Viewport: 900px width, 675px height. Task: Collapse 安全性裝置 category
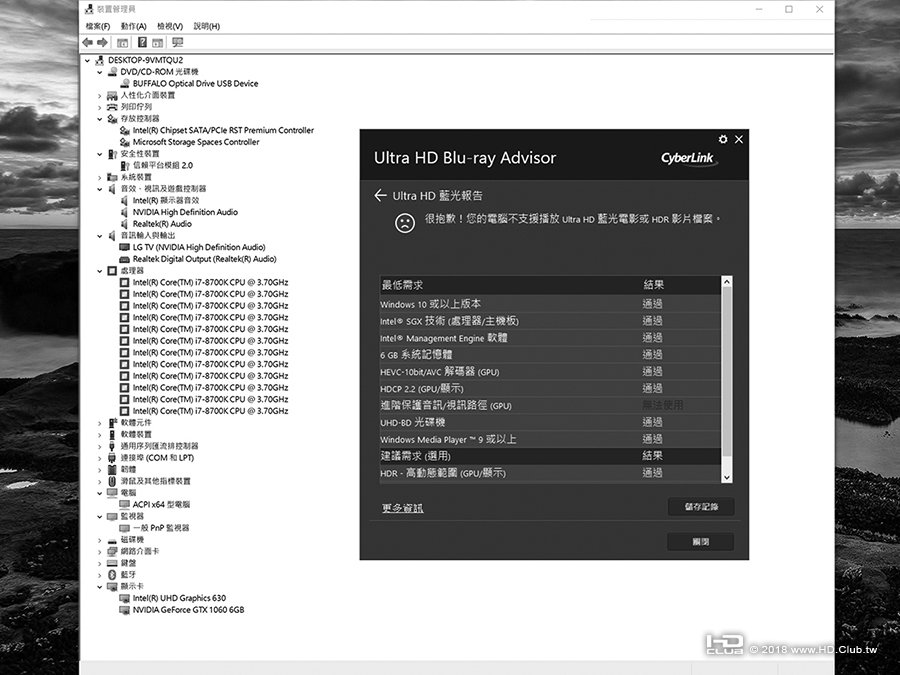click(x=100, y=154)
